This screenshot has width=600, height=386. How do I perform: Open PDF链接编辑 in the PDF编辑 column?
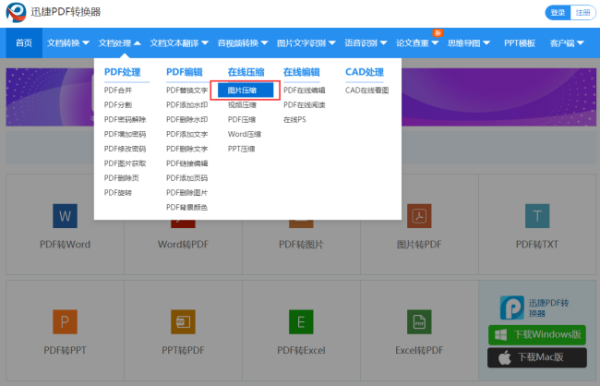pyautogui.click(x=187, y=163)
